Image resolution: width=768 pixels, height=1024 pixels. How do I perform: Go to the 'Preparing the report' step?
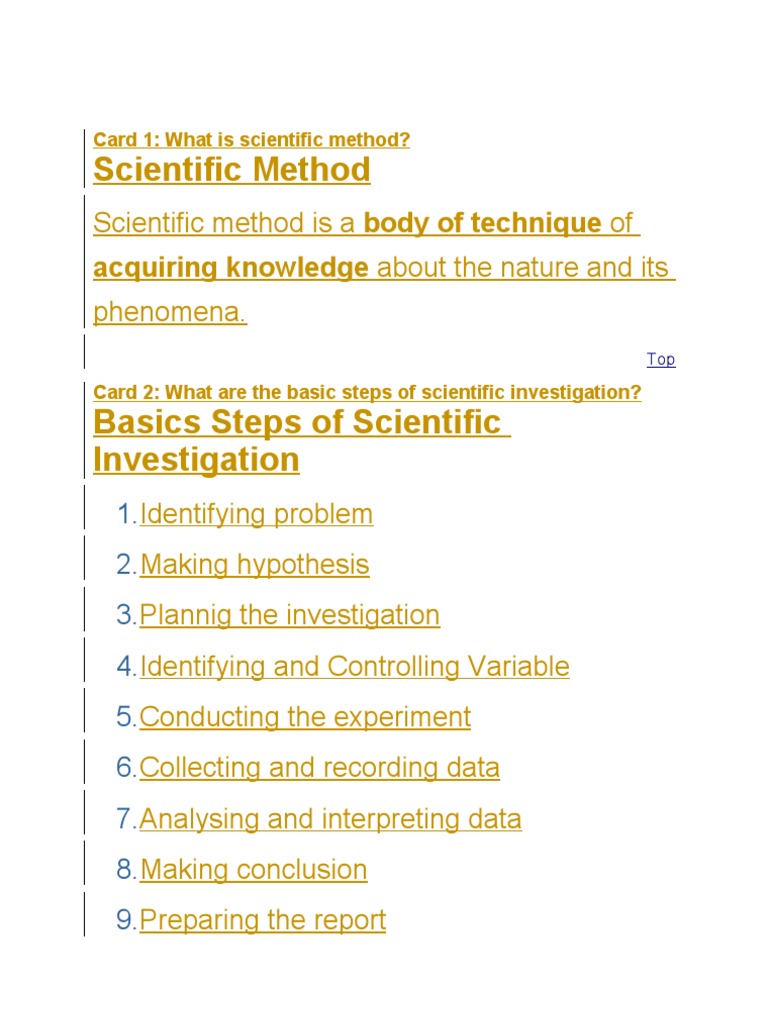pos(262,920)
